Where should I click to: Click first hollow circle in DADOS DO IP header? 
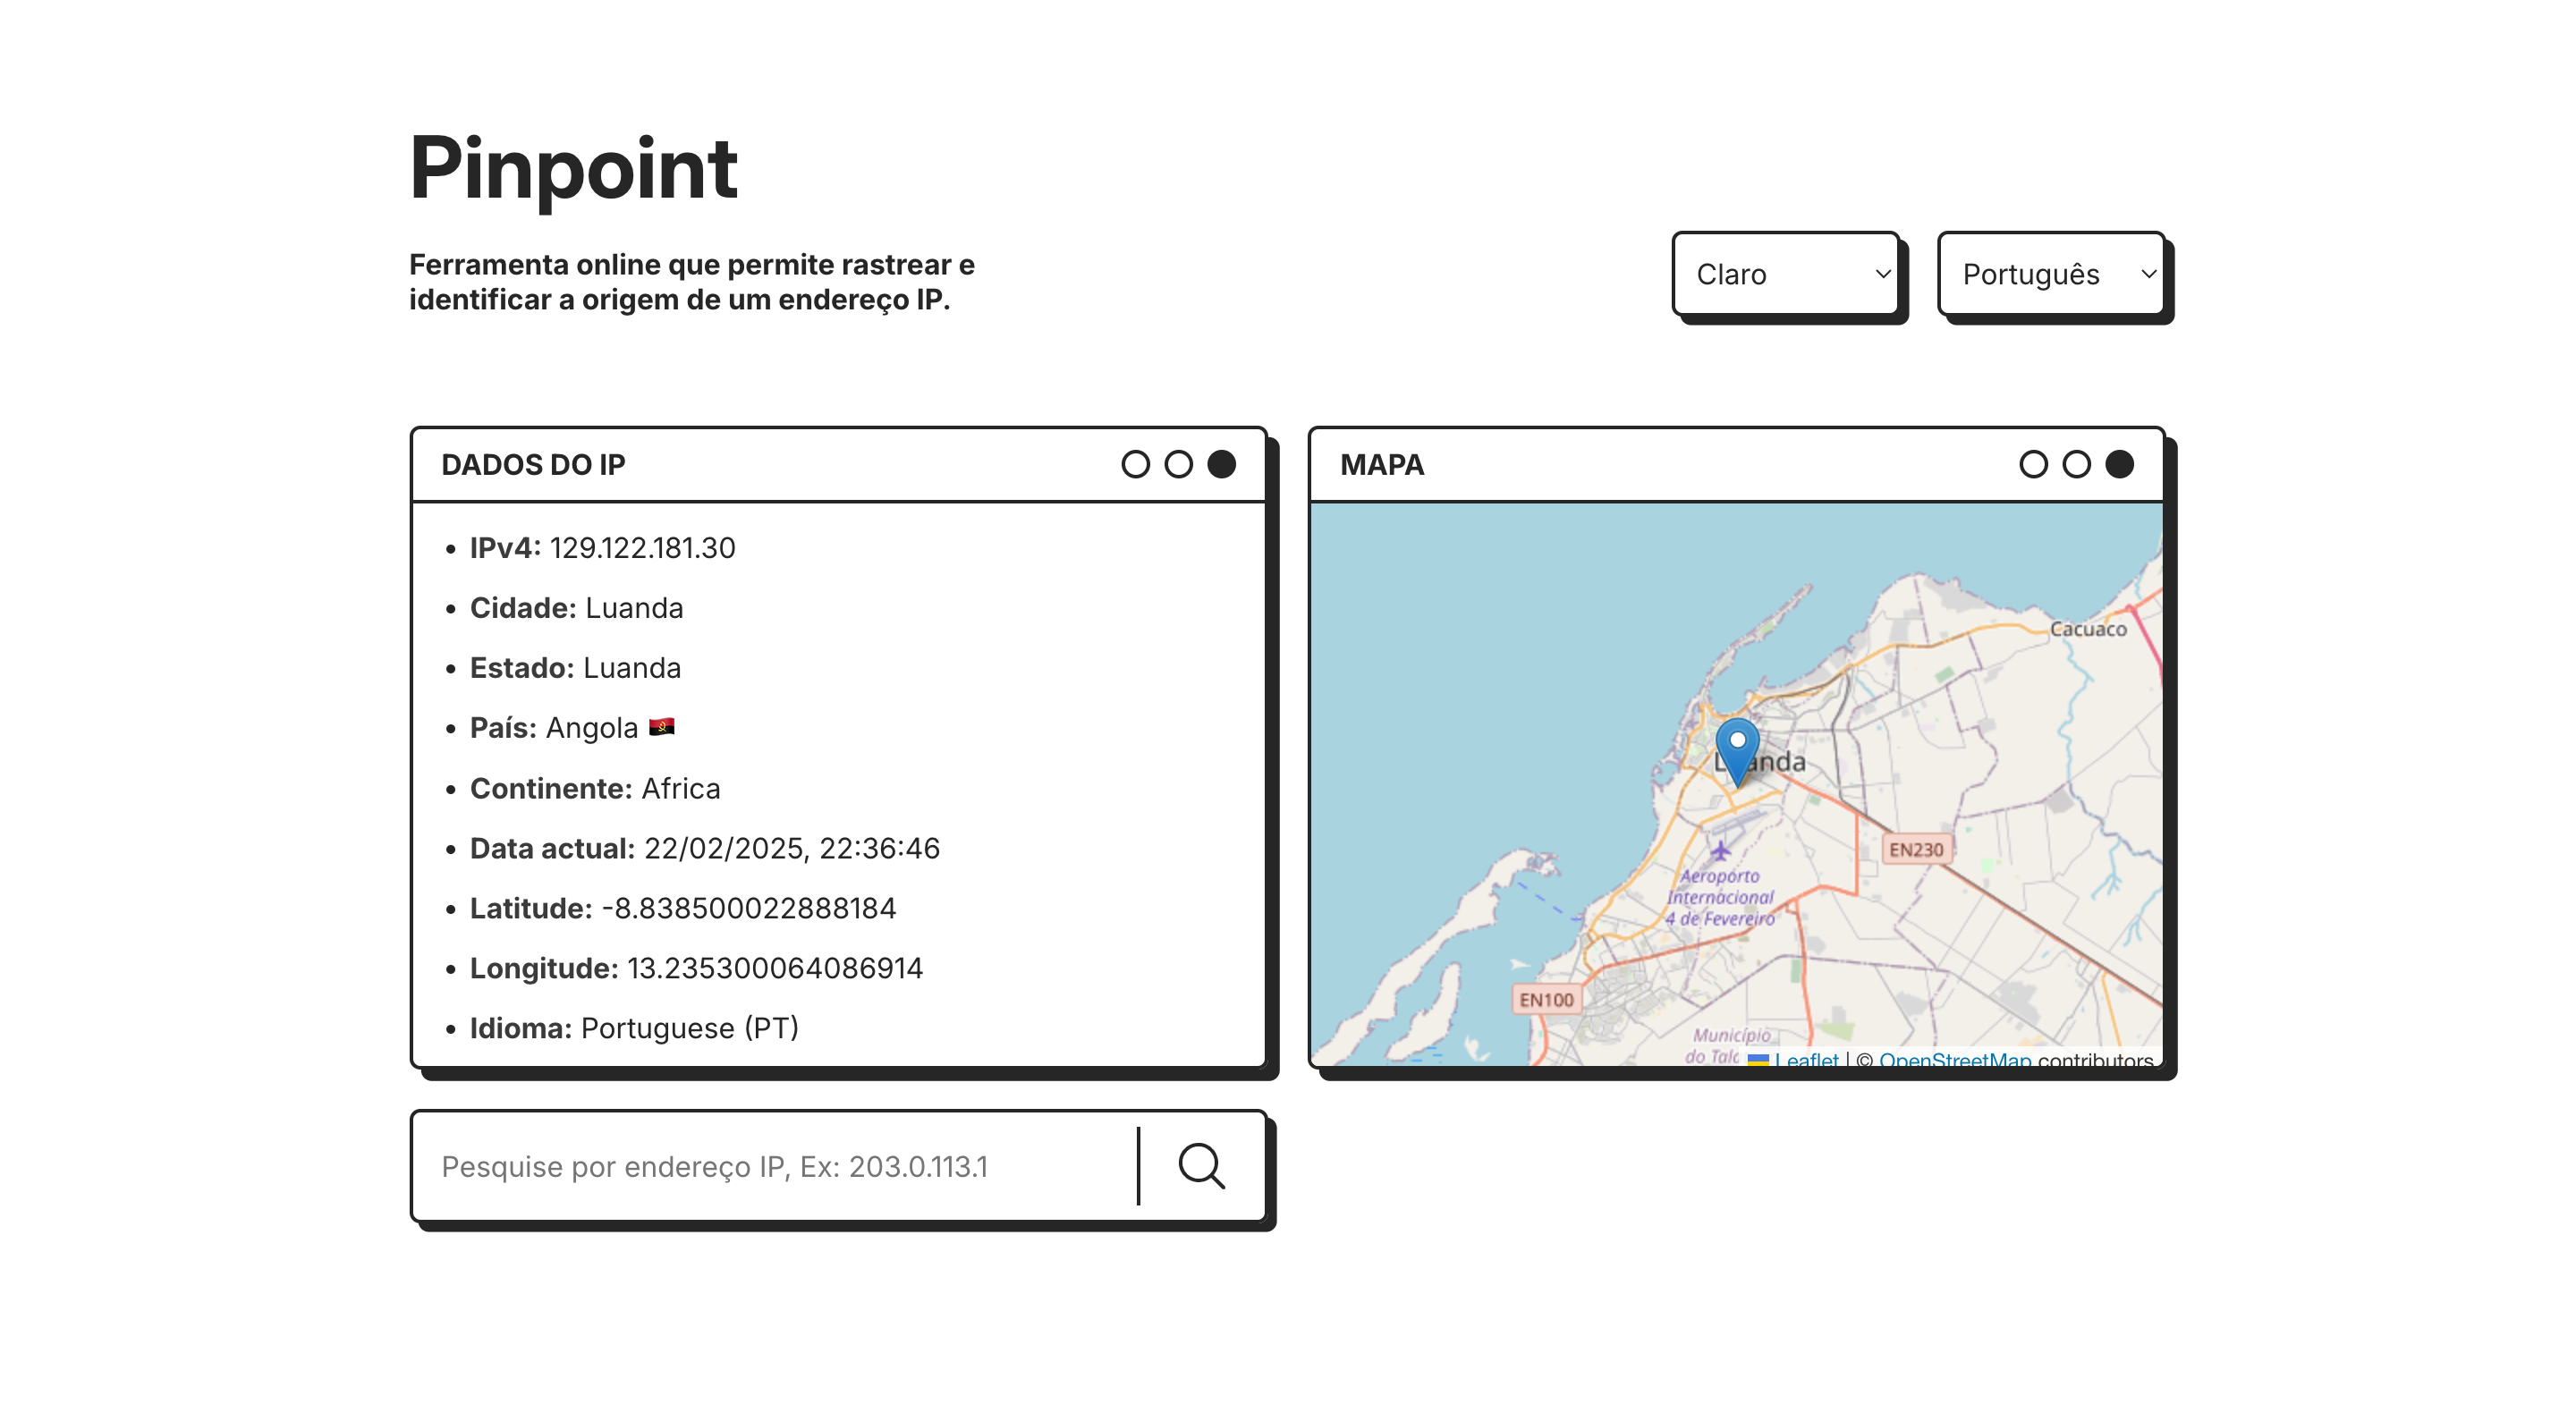pyautogui.click(x=1135, y=464)
